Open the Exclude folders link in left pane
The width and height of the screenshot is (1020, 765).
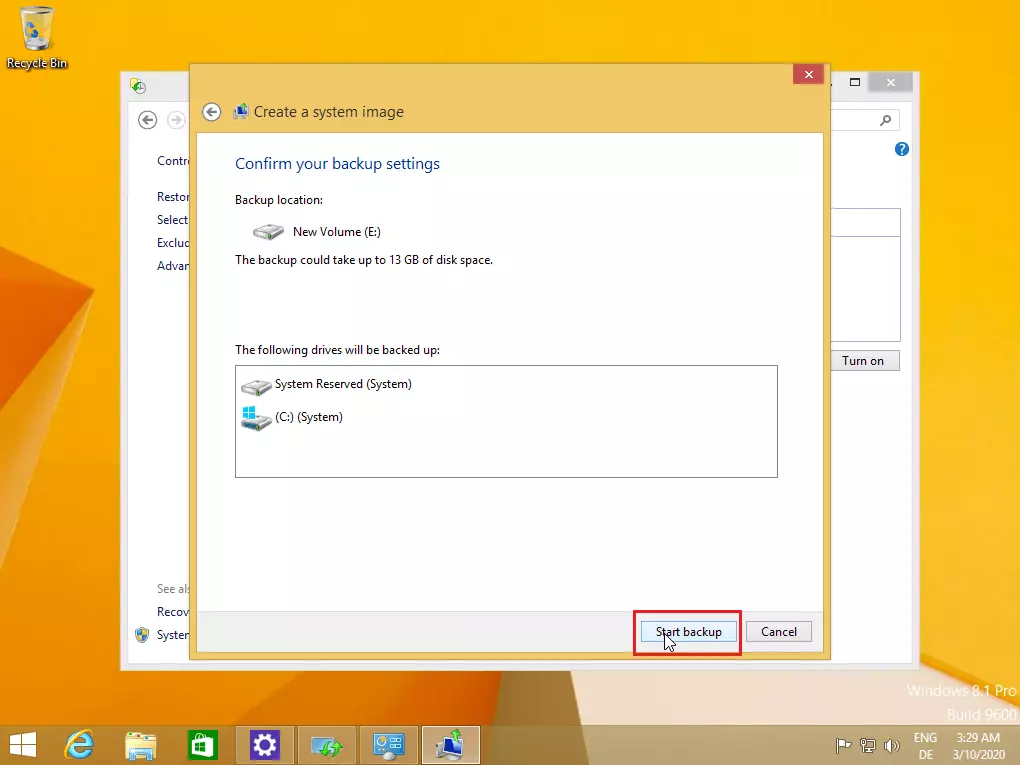173,243
